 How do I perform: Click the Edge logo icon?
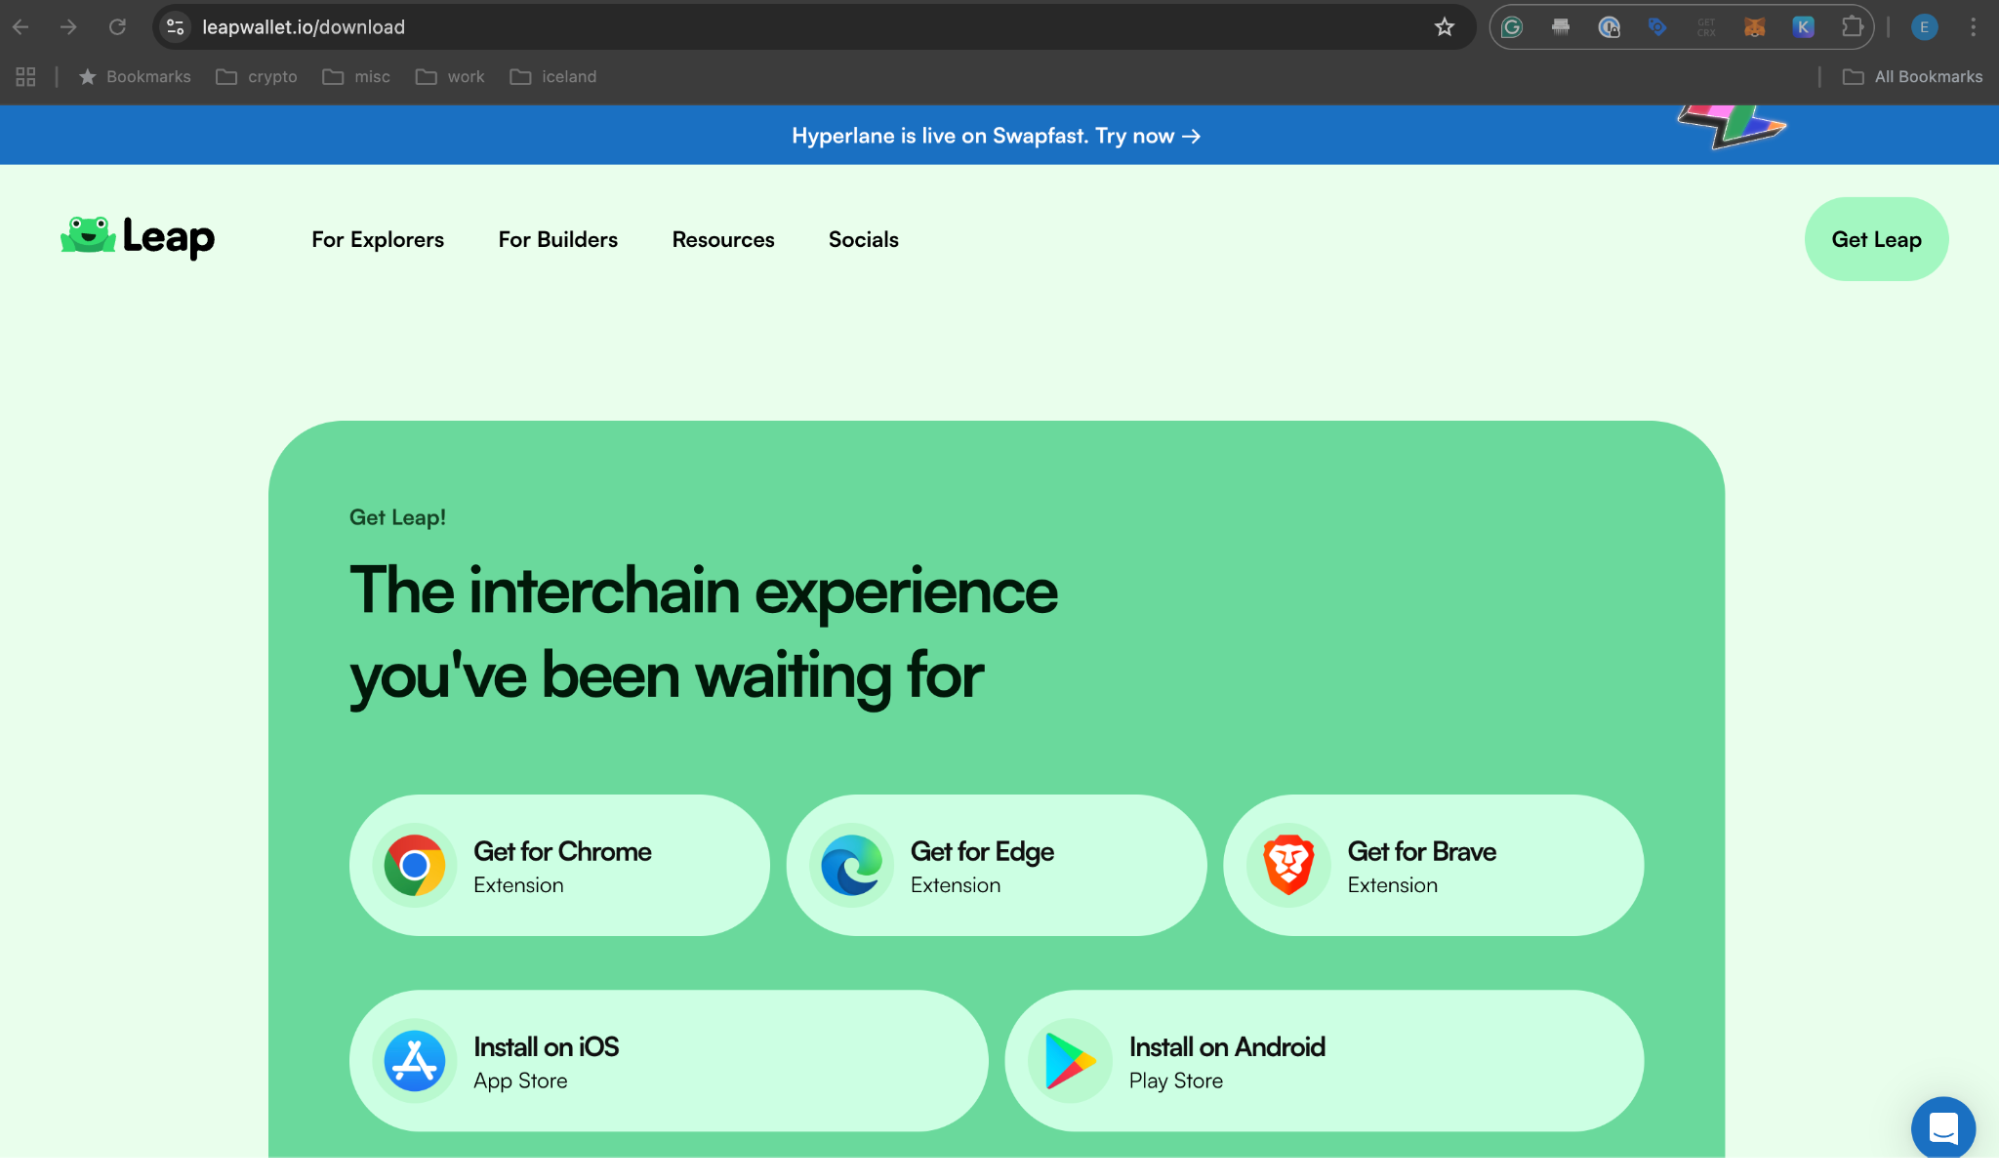[x=851, y=865]
